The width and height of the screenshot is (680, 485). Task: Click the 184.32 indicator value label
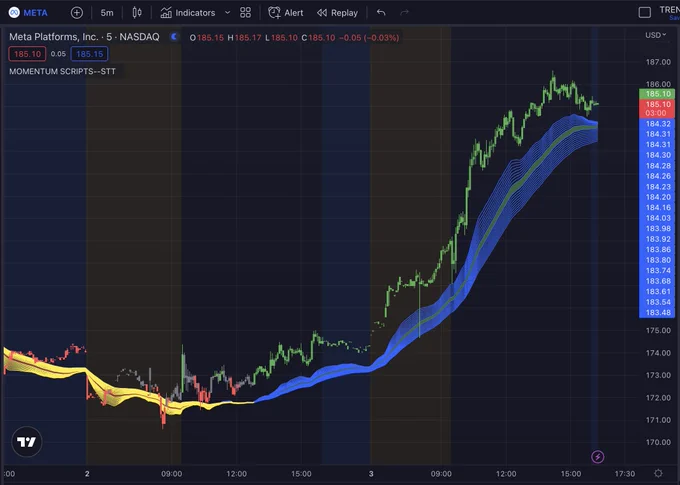click(x=657, y=124)
